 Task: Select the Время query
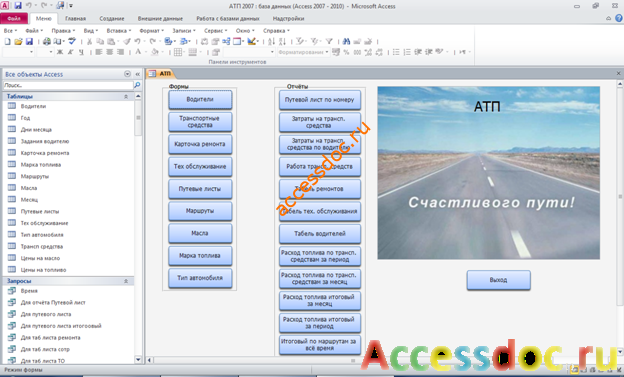29,291
